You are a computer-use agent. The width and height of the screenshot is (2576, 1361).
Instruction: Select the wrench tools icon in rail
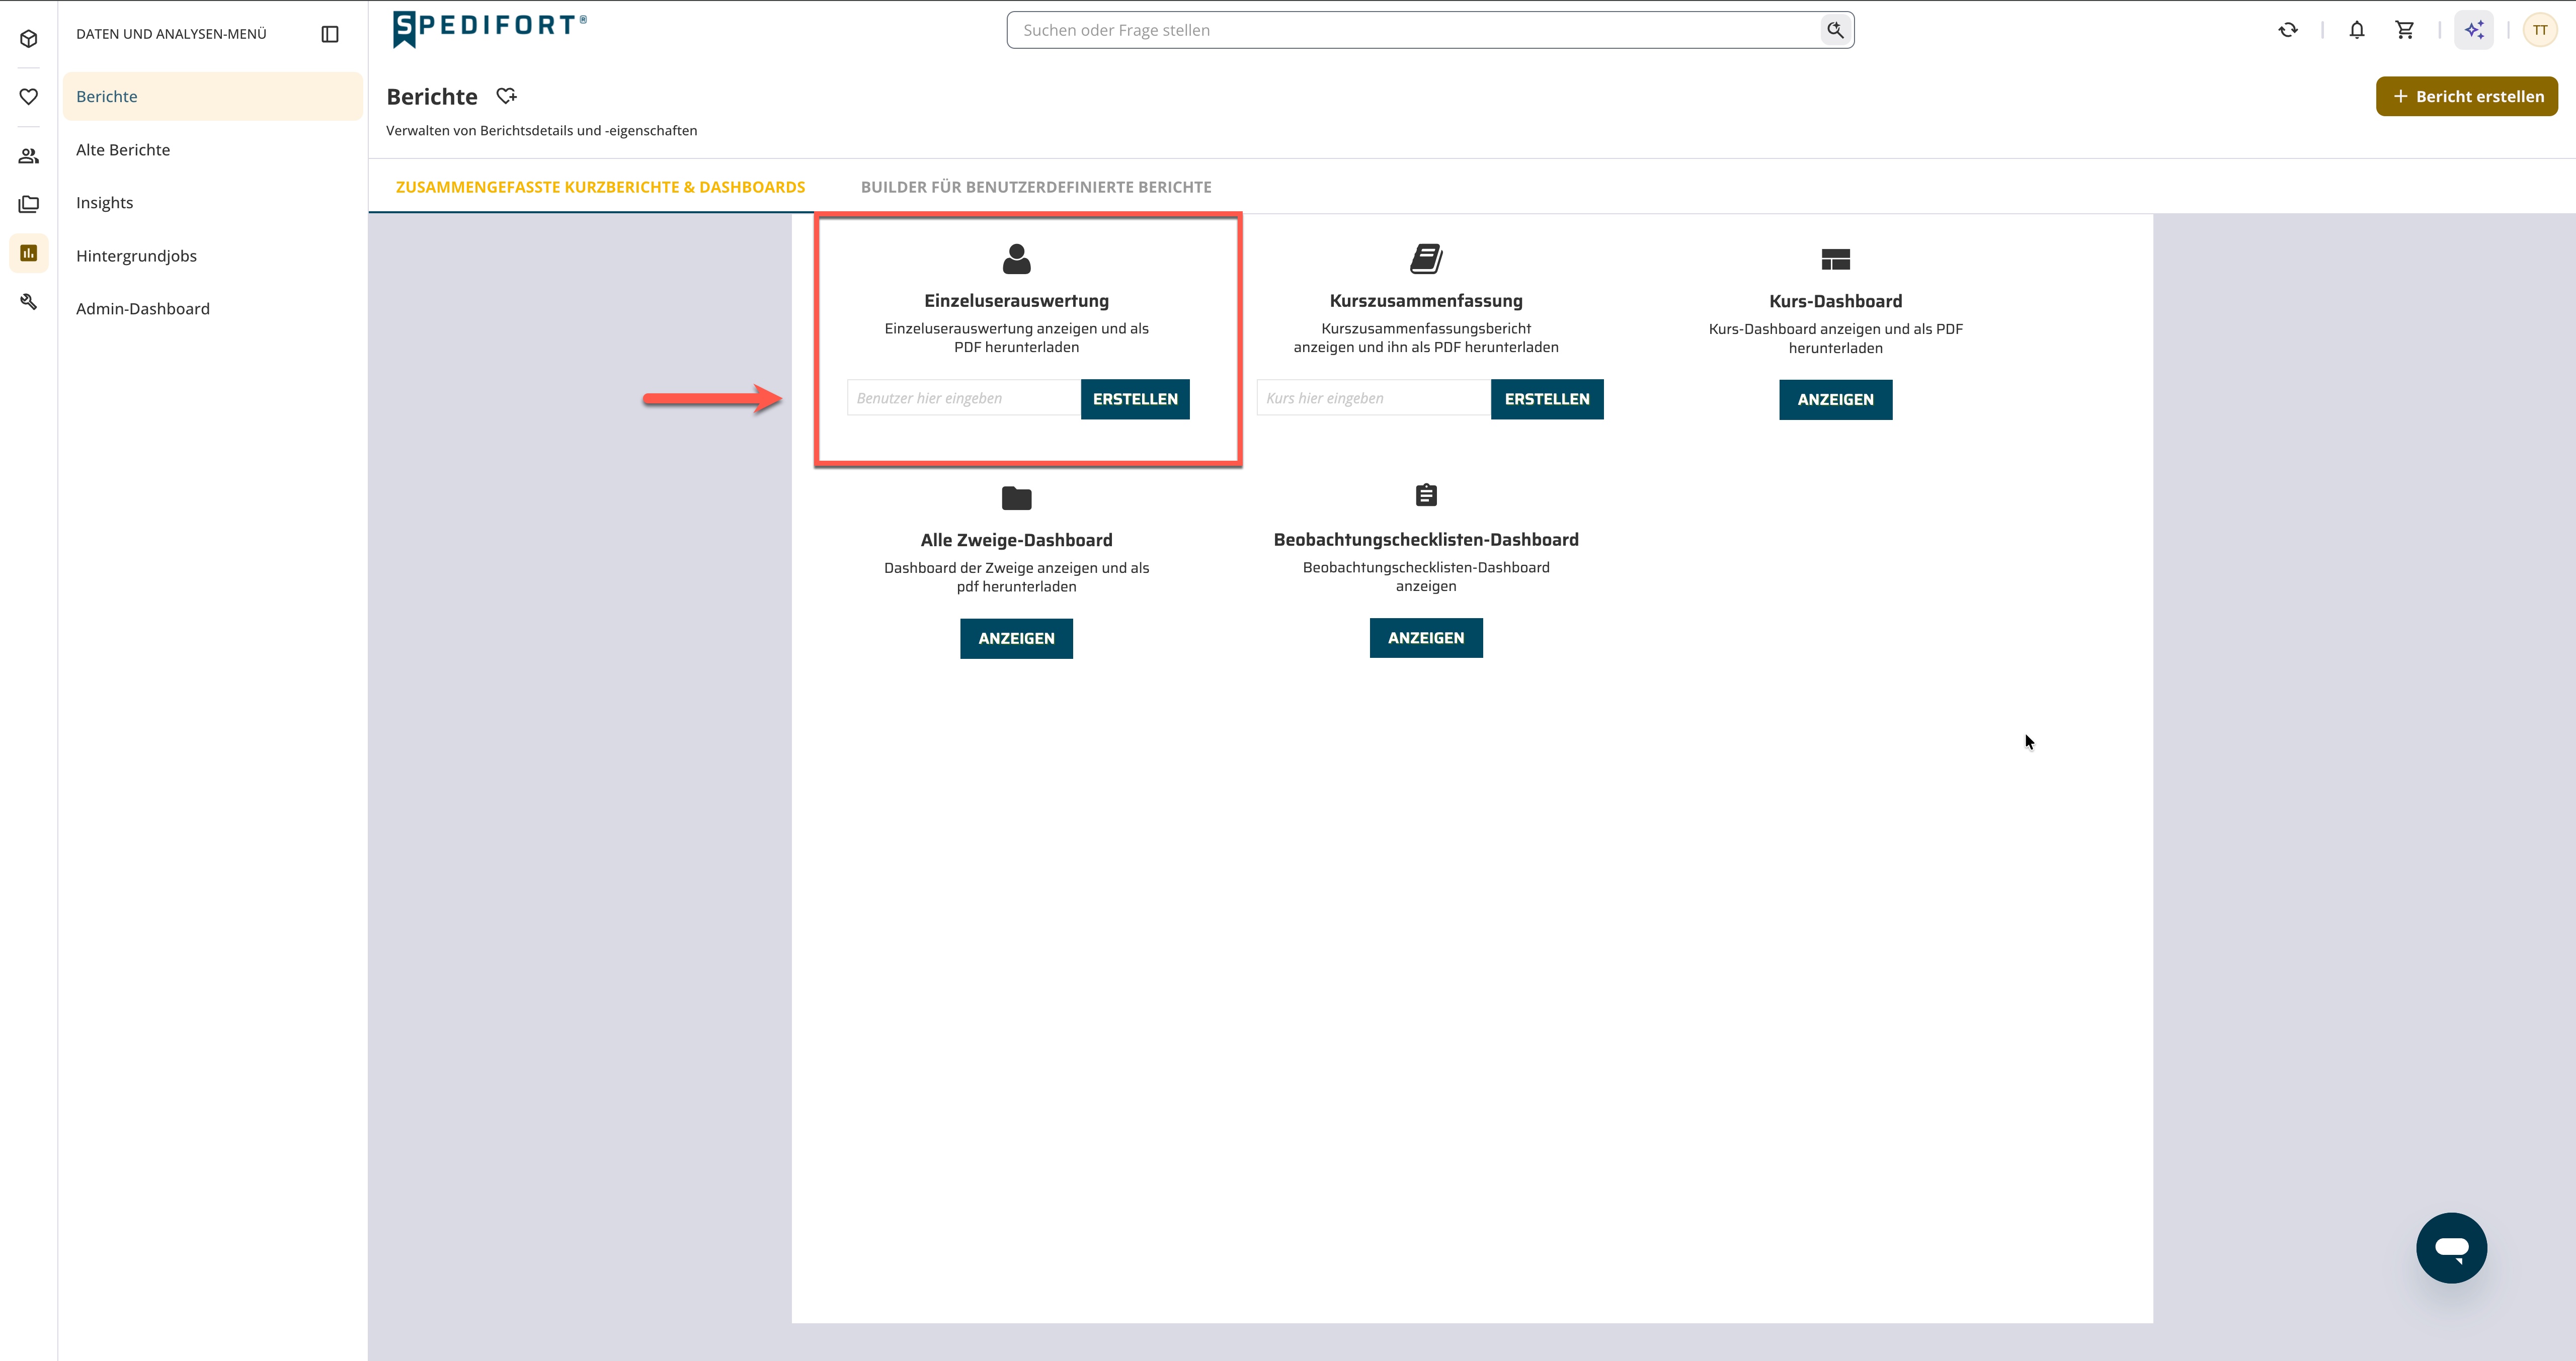[x=29, y=302]
